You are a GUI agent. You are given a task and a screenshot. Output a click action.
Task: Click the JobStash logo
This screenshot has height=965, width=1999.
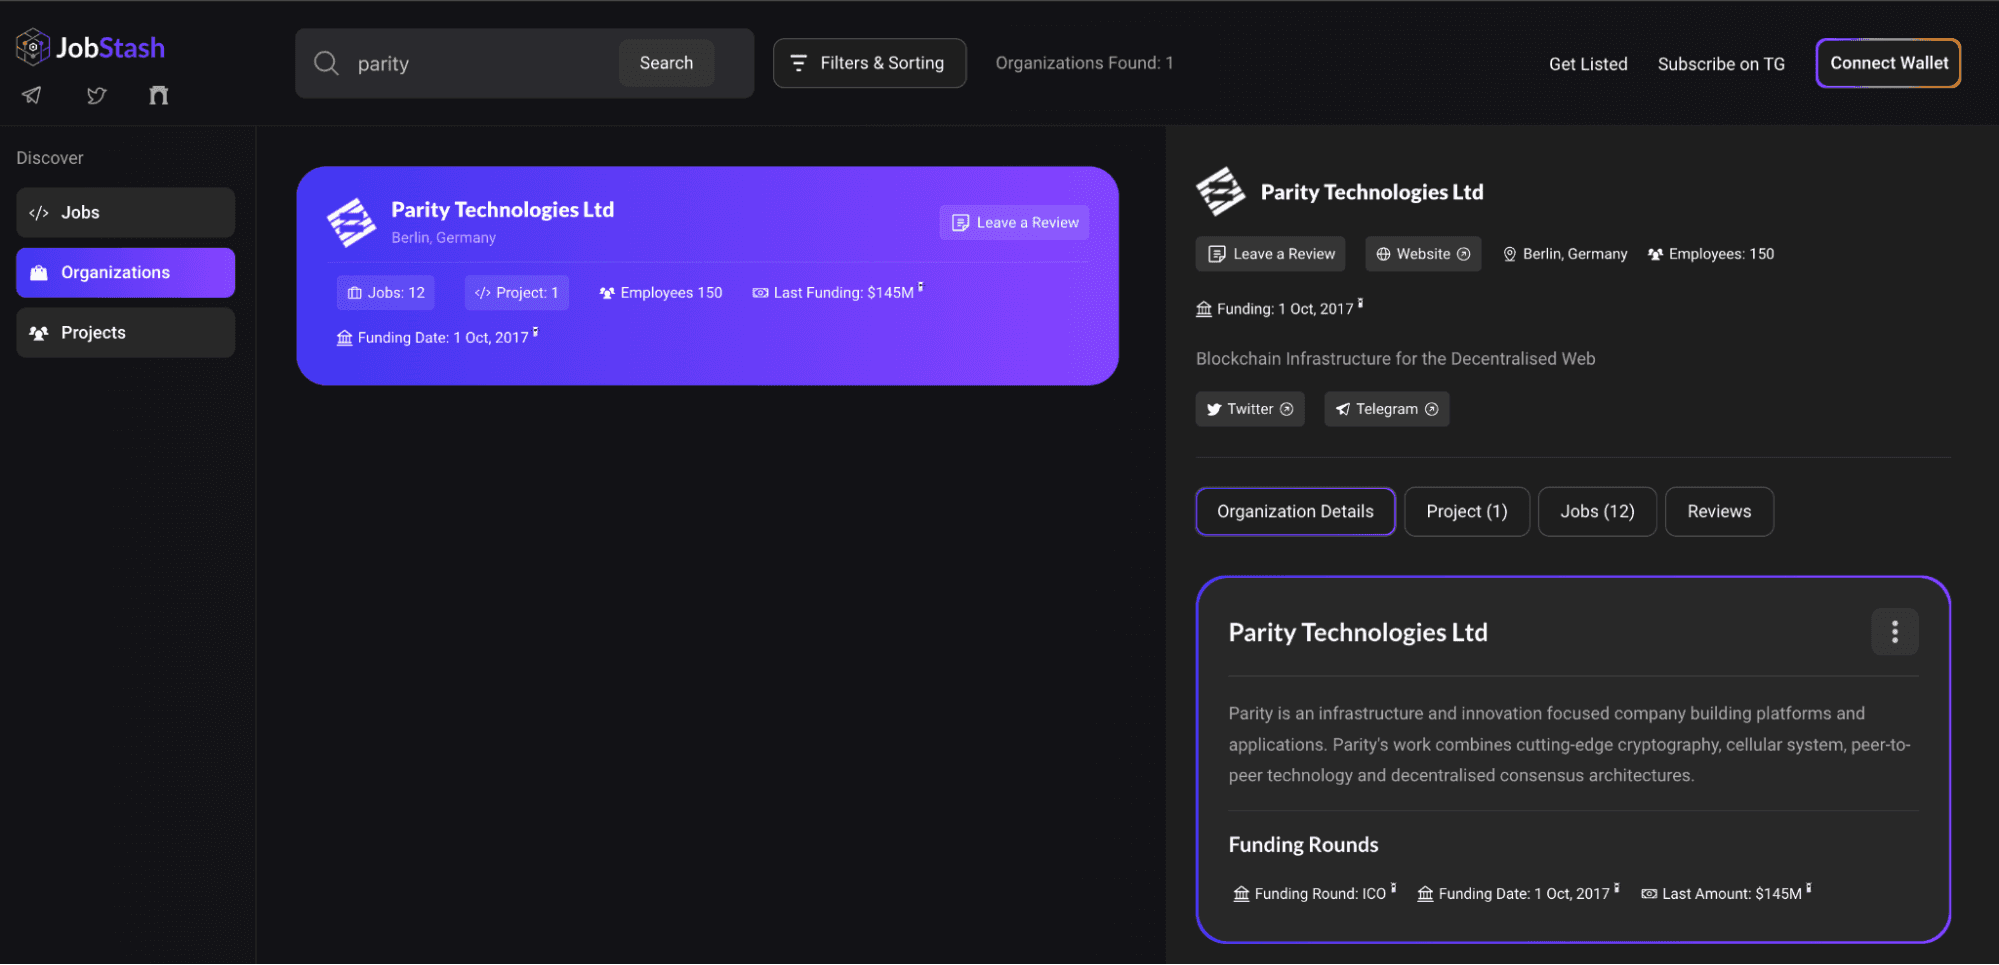click(90, 47)
